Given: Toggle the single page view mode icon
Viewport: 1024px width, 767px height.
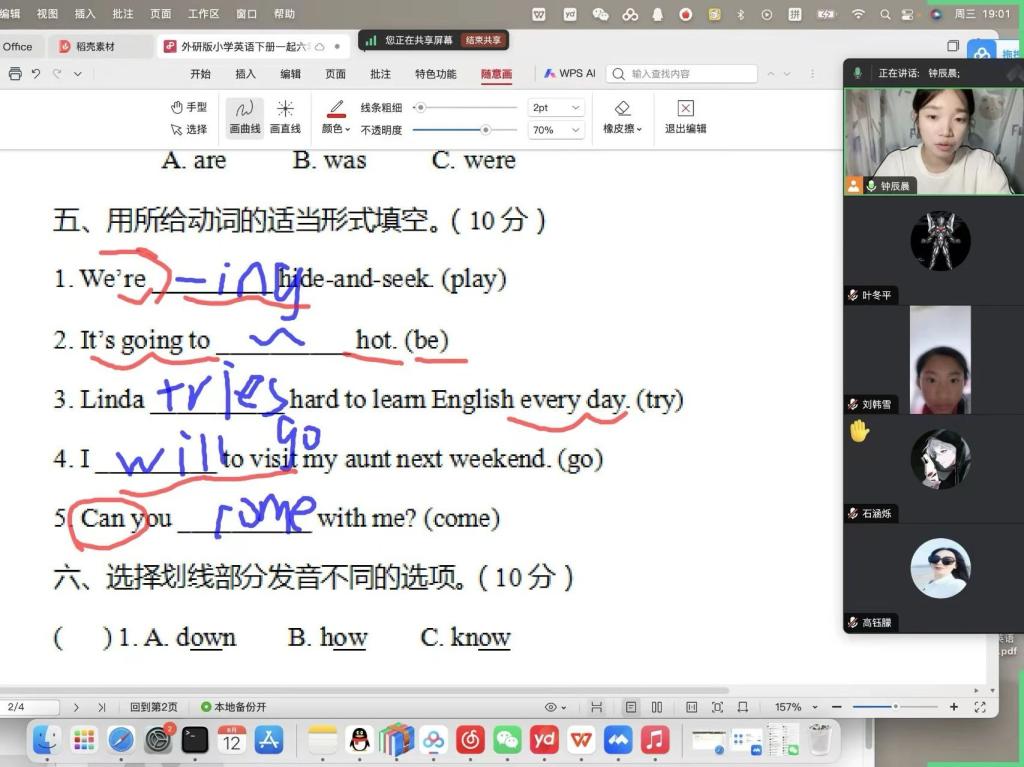Looking at the screenshot, I should click(631, 707).
